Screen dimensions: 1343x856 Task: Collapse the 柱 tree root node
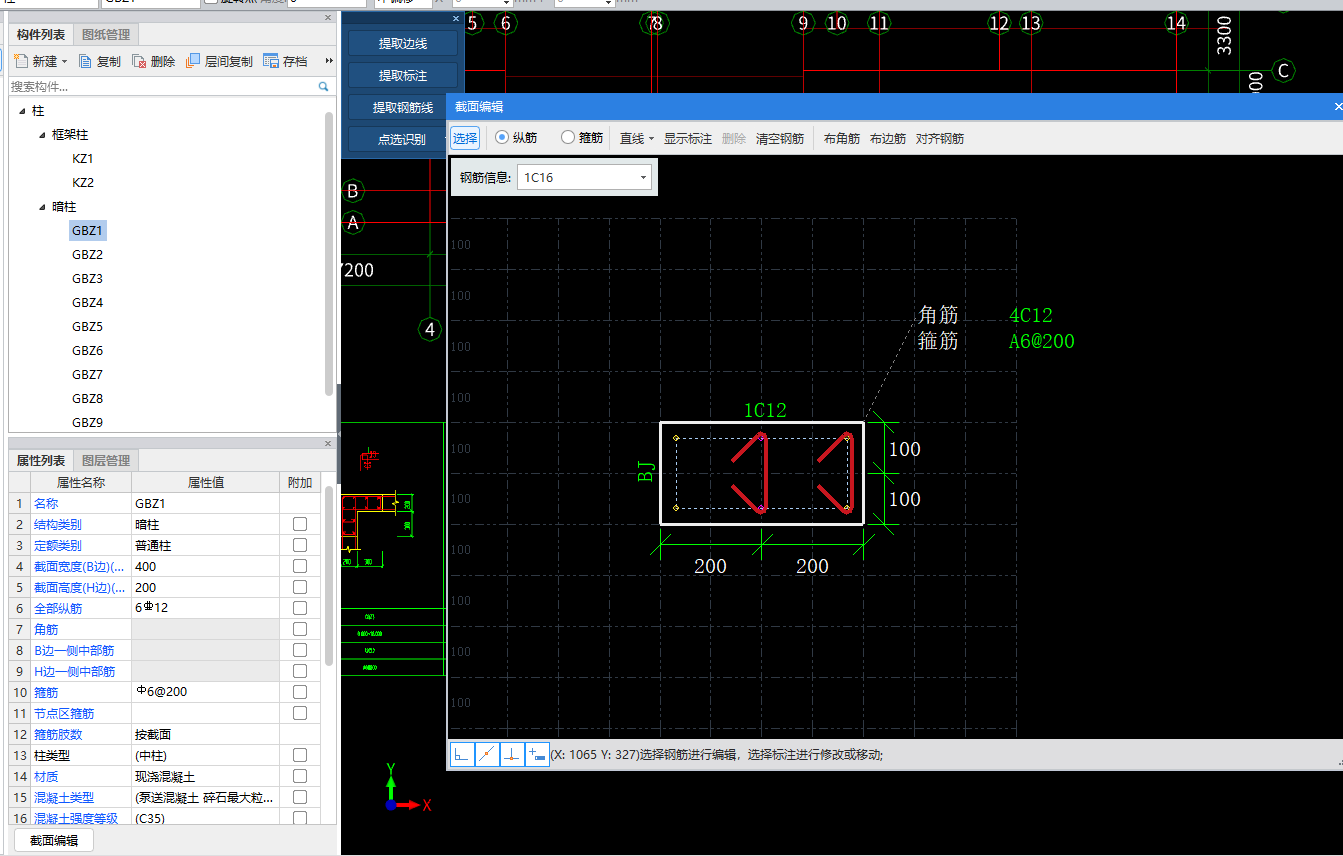click(22, 111)
